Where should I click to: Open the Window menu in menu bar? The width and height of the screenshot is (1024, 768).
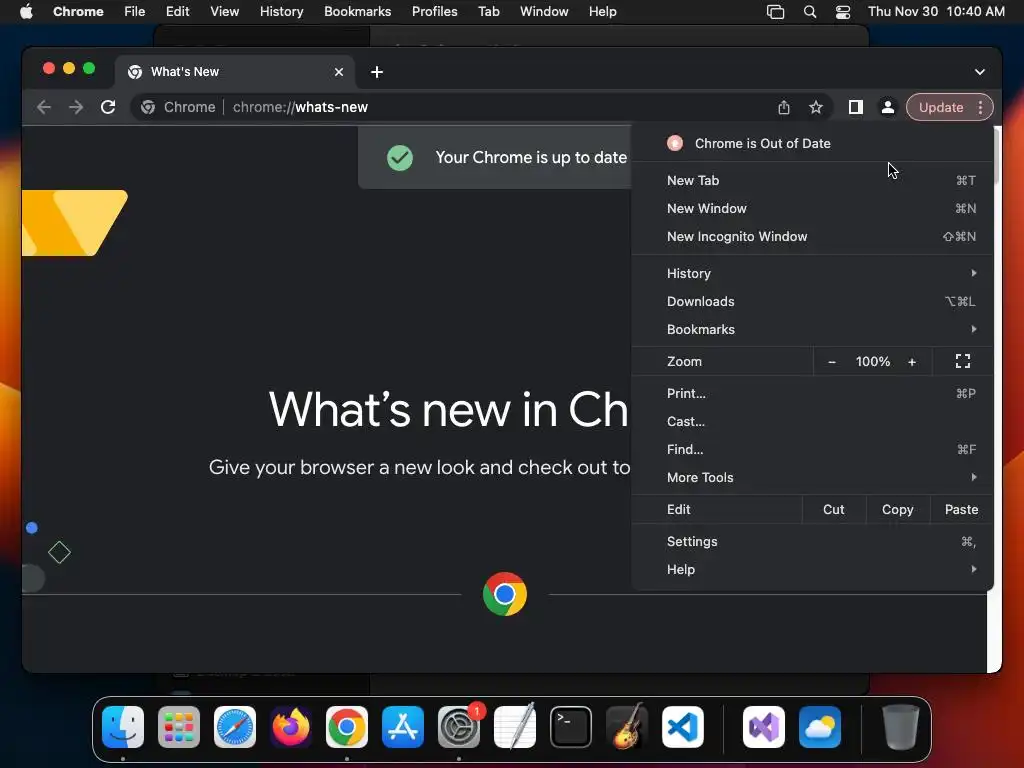544,12
